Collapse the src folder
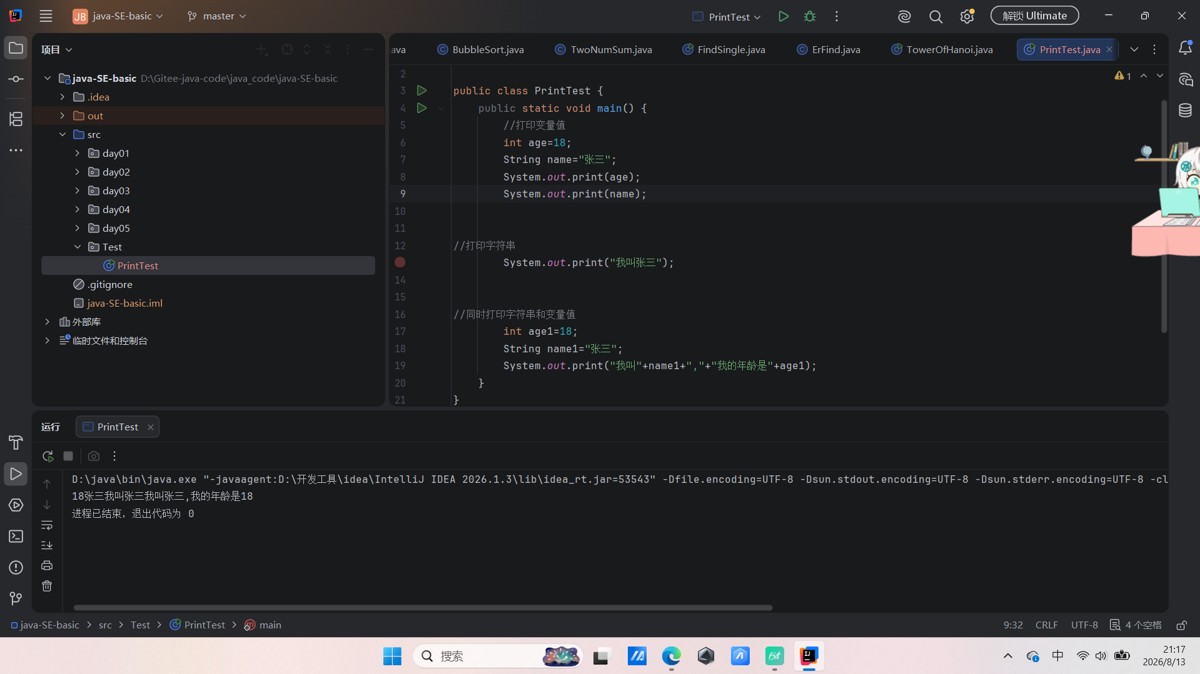The width and height of the screenshot is (1200, 674). 62,134
